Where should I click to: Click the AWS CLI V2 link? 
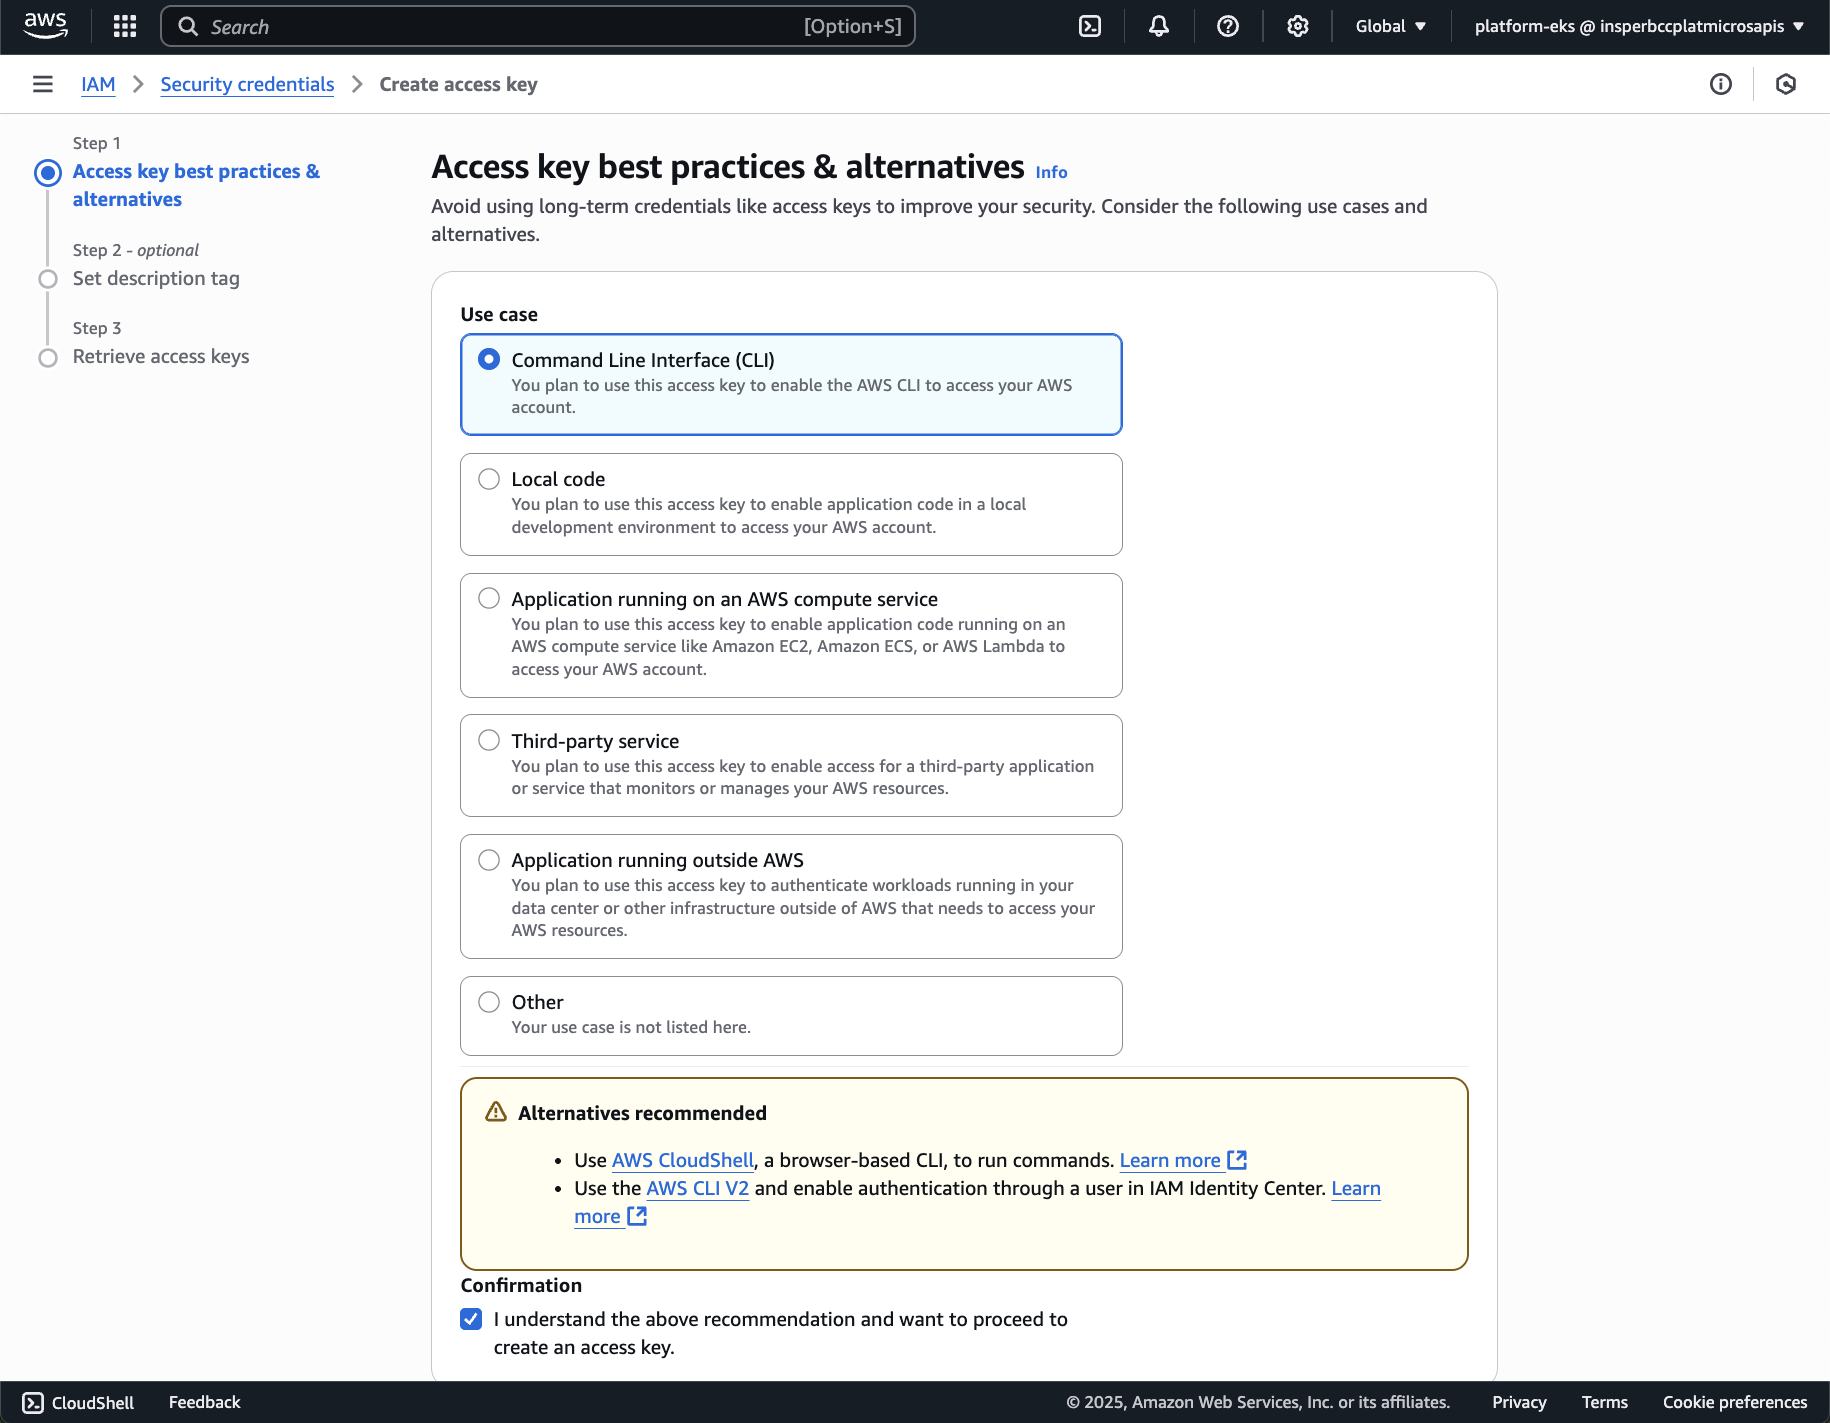[x=697, y=1188]
